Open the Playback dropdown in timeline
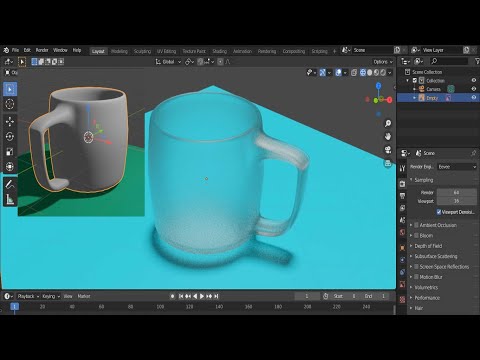Image resolution: width=480 pixels, height=360 pixels. click(x=28, y=296)
